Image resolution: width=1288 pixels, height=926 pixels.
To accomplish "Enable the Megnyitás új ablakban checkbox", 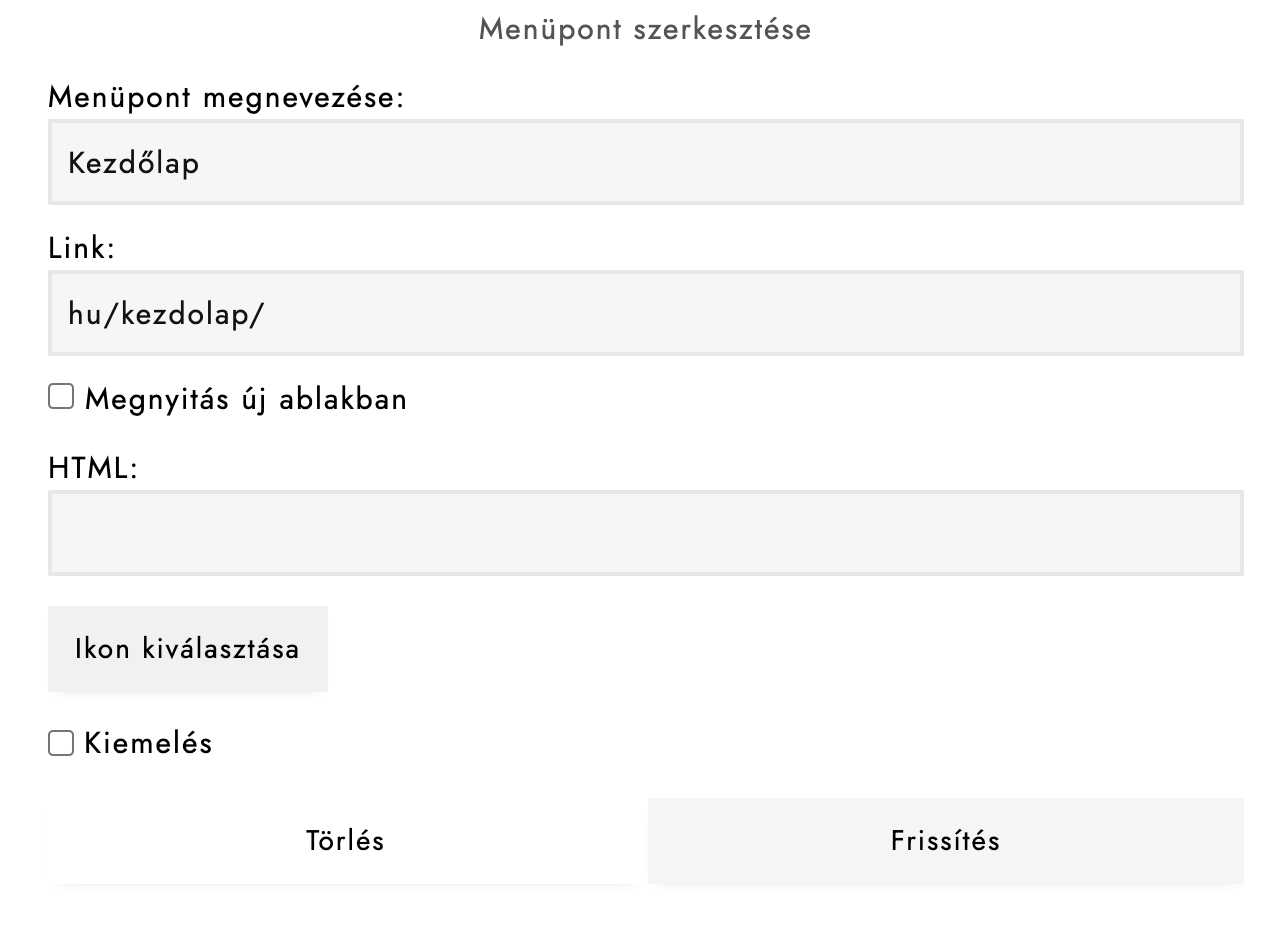I will pyautogui.click(x=61, y=398).
